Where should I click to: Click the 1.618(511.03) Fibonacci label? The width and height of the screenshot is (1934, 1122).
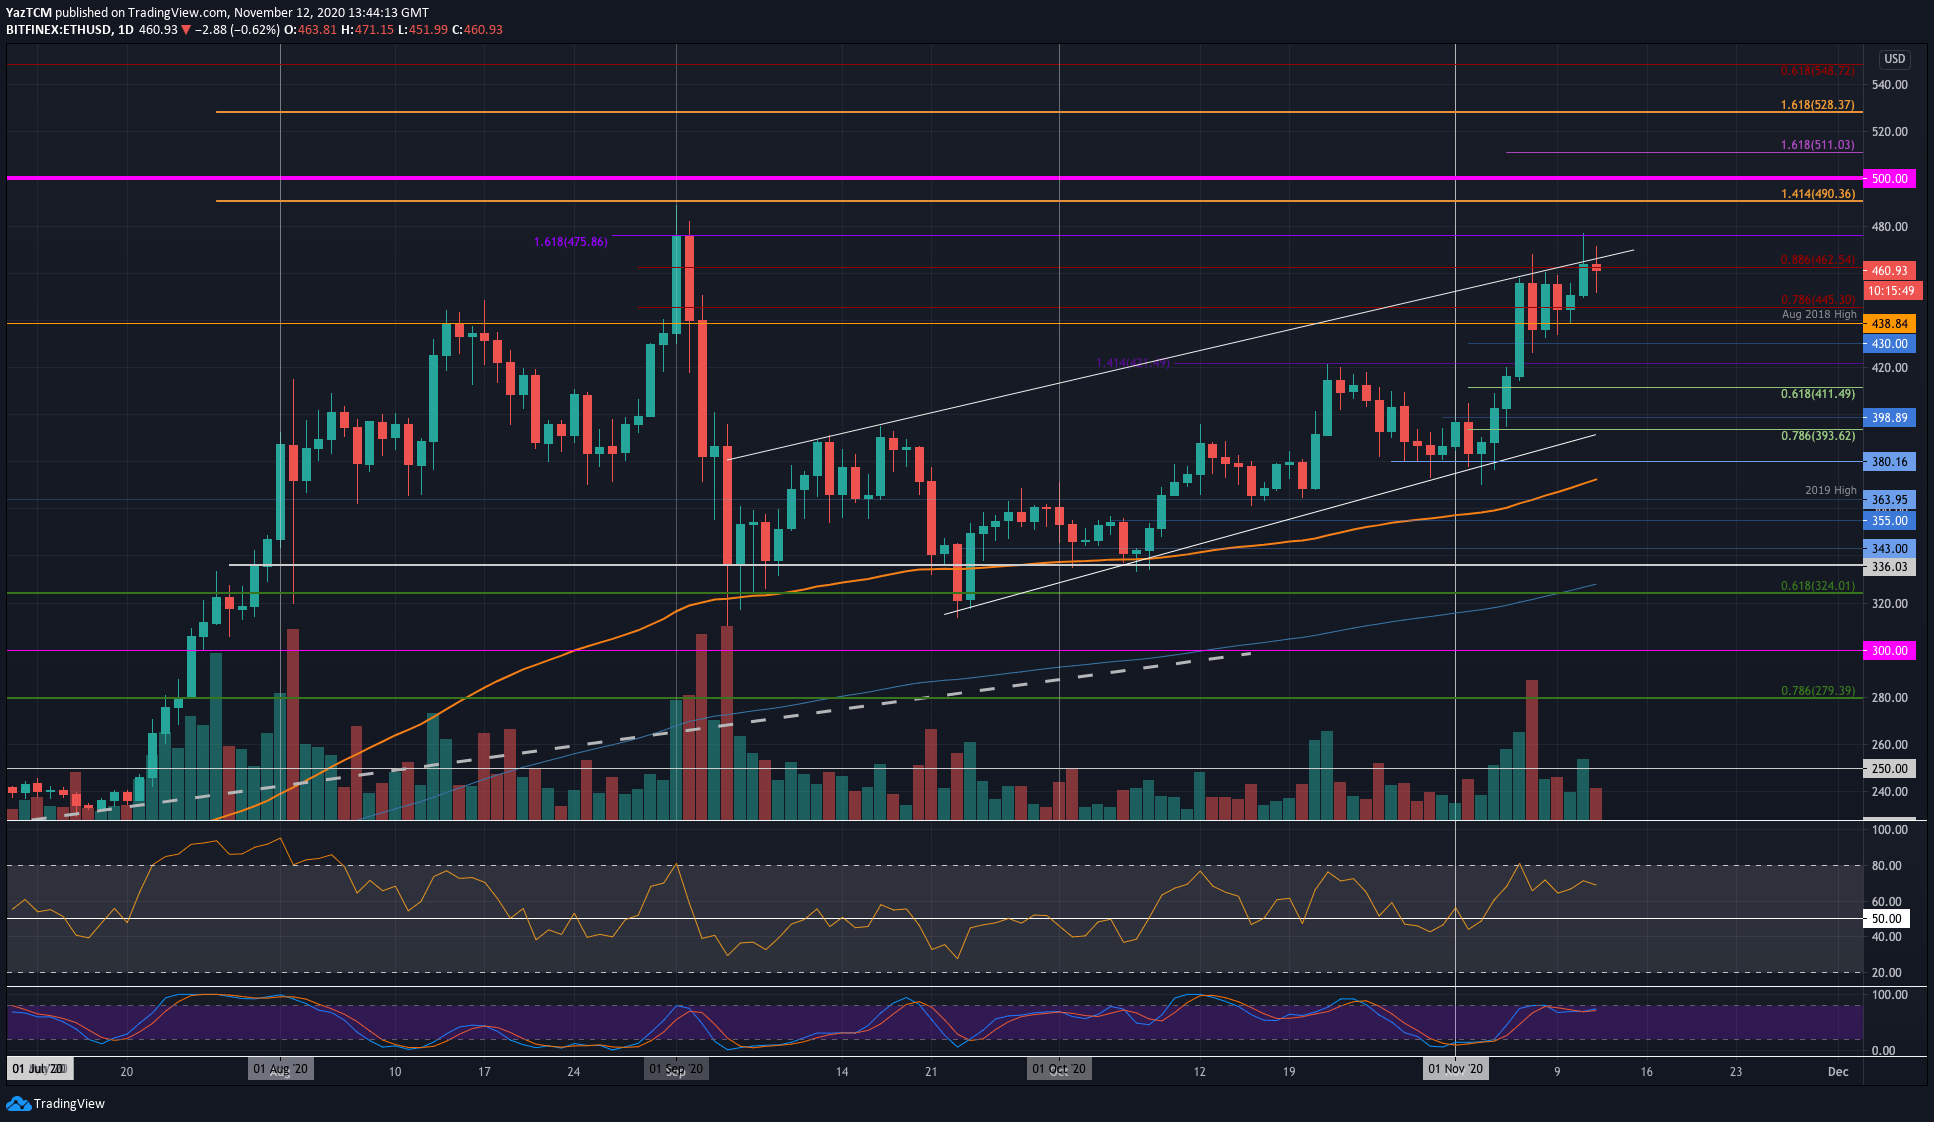coord(1817,145)
